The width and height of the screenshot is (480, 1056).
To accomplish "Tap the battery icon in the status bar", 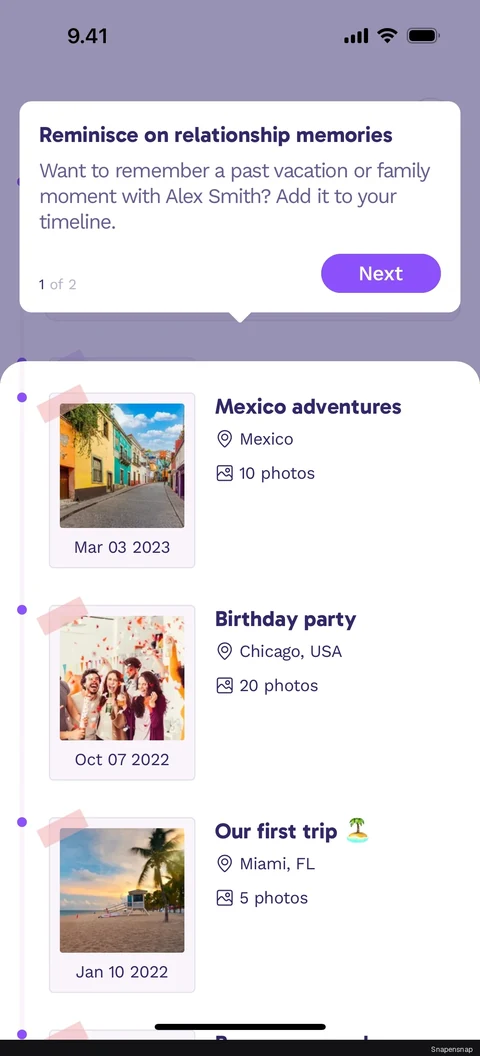I will 423,36.
